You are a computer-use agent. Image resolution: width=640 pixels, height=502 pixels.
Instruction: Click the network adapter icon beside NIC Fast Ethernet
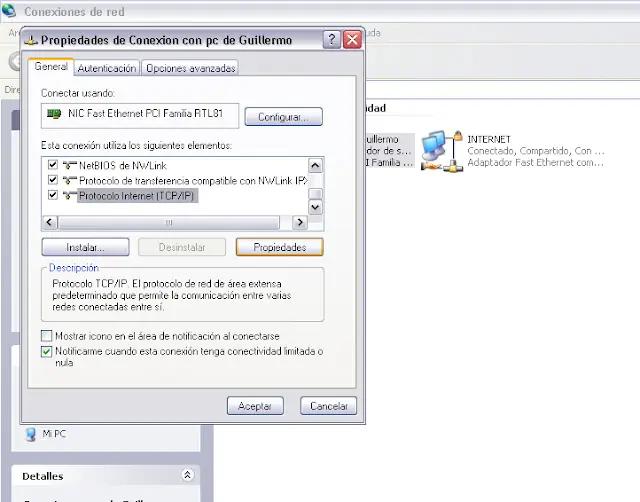click(x=54, y=113)
